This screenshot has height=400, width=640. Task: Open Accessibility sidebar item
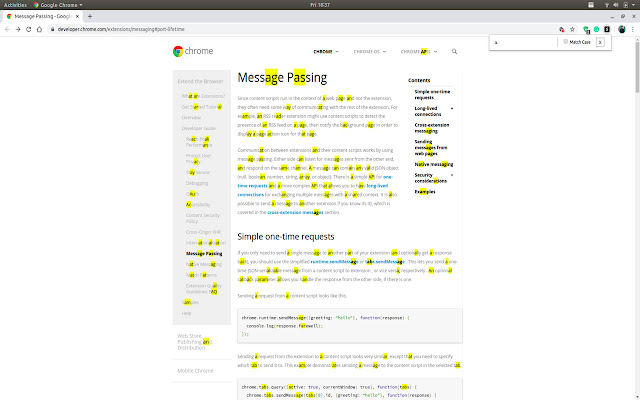click(198, 205)
